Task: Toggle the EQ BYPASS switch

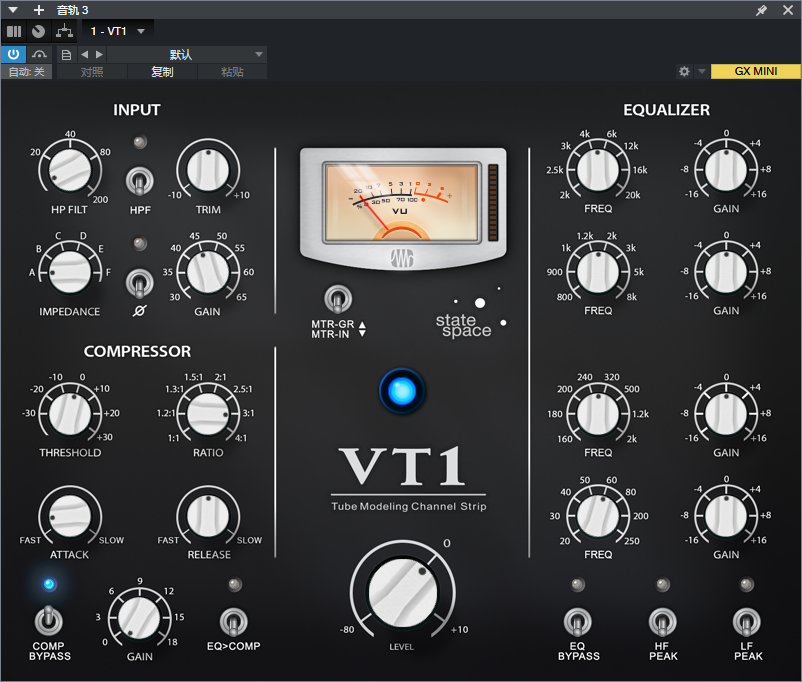Action: click(x=577, y=621)
